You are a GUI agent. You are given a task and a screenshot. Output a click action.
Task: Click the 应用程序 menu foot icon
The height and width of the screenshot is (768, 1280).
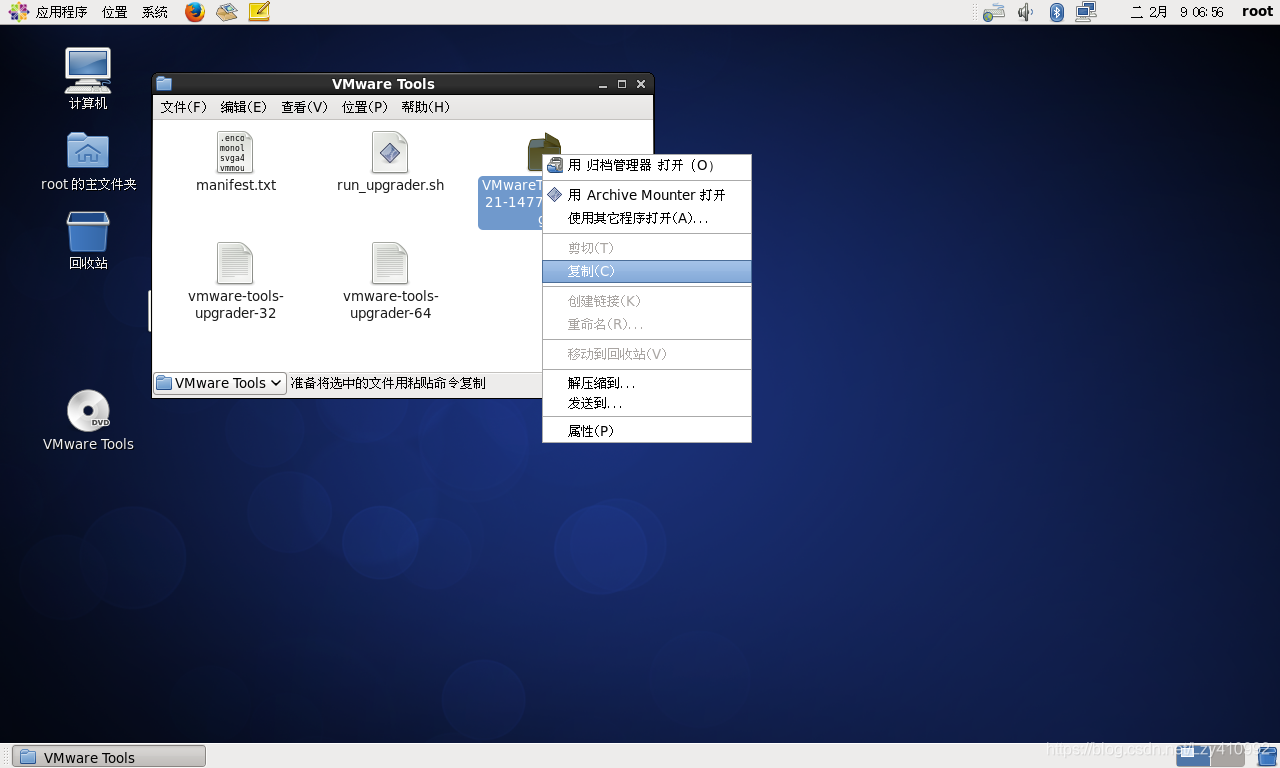[19, 12]
